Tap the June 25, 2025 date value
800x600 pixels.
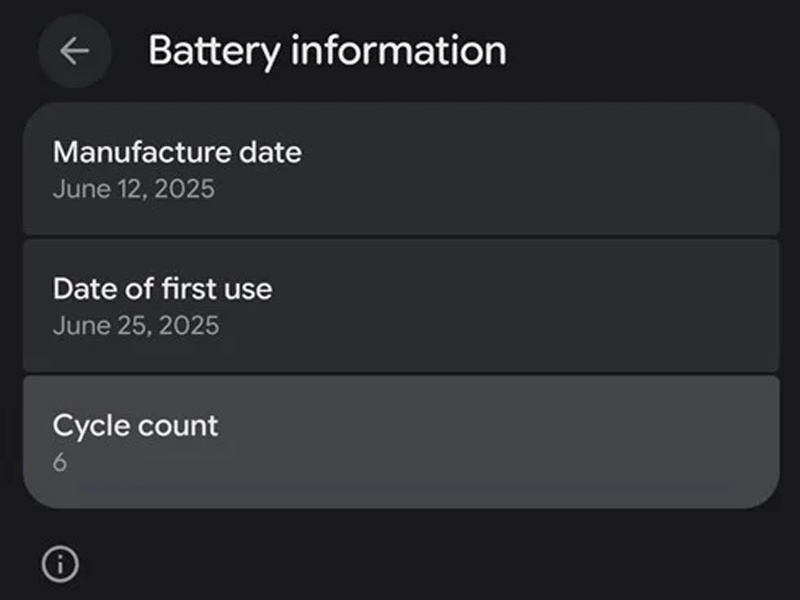click(x=135, y=326)
